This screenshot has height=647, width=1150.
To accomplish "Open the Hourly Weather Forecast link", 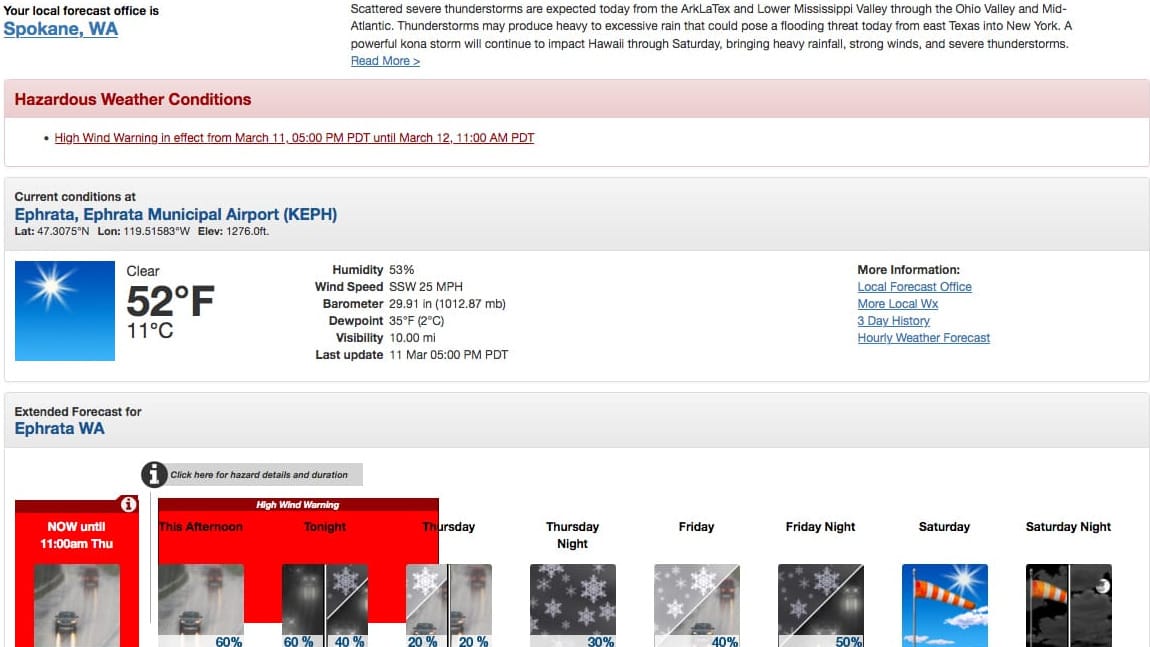I will 923,337.
